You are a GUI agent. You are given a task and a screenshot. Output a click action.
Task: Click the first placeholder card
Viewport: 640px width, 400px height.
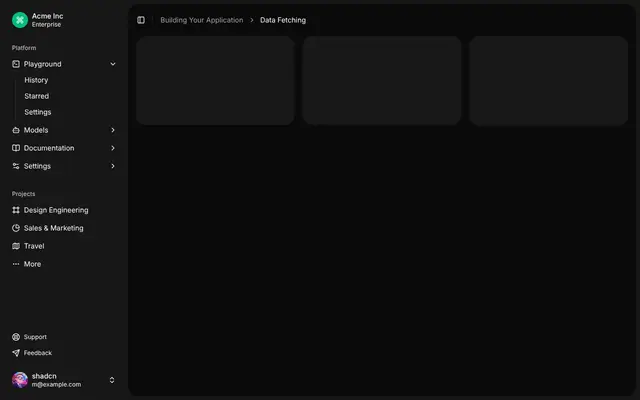216,80
